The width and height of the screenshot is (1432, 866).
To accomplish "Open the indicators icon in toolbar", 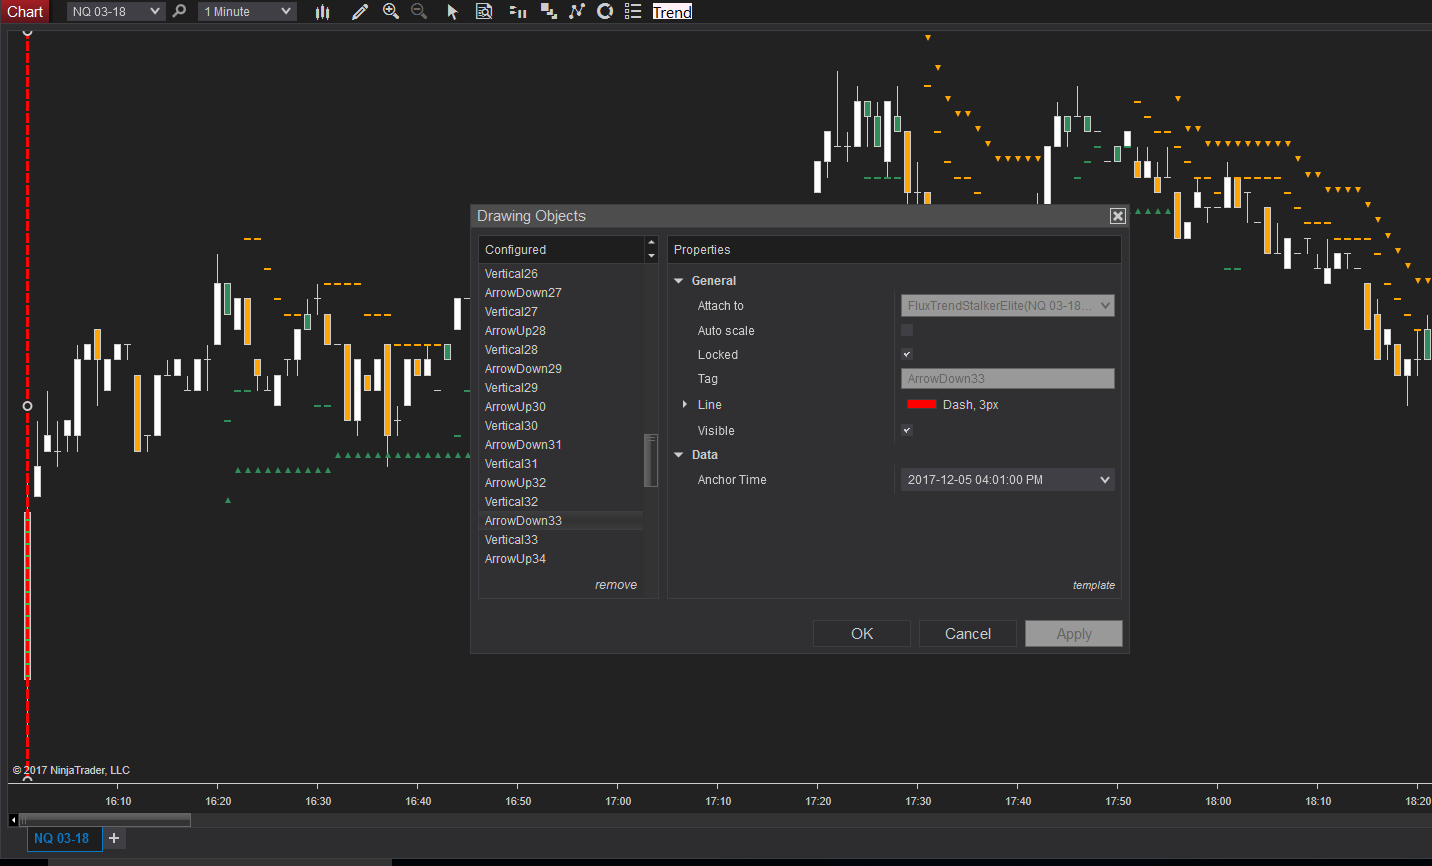I will tap(577, 11).
